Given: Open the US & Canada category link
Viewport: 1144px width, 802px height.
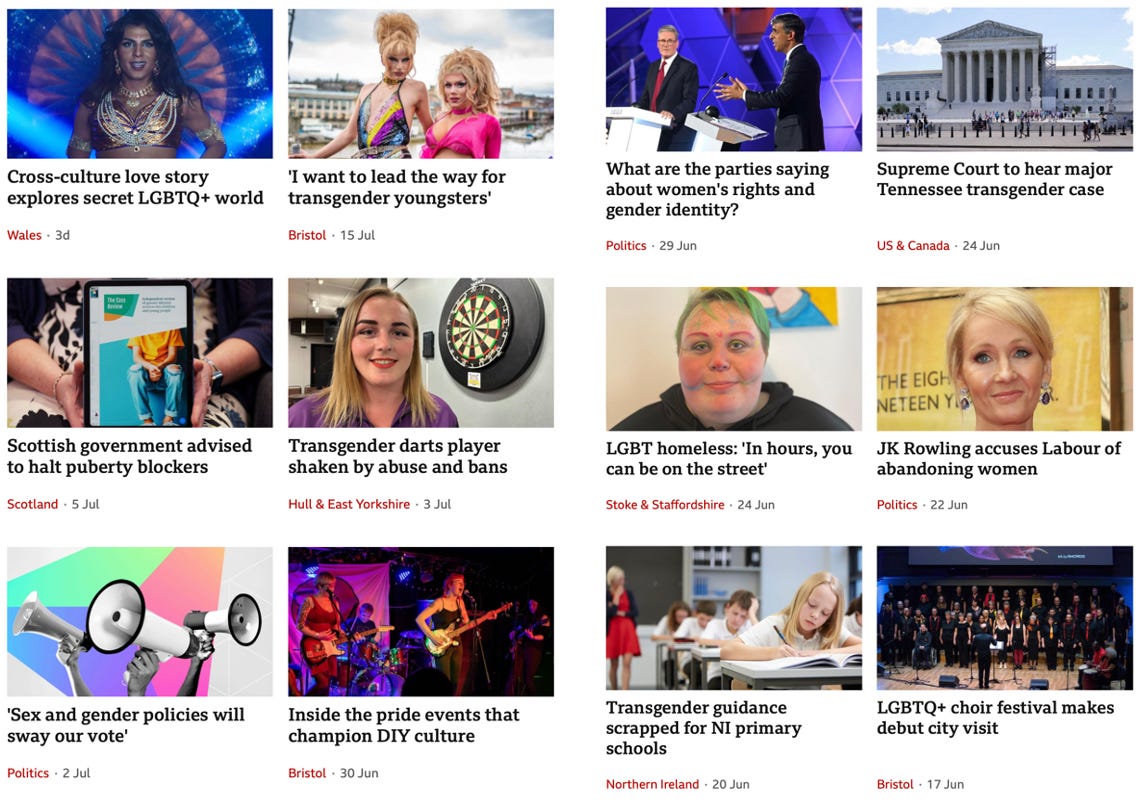Looking at the screenshot, I should tap(913, 246).
